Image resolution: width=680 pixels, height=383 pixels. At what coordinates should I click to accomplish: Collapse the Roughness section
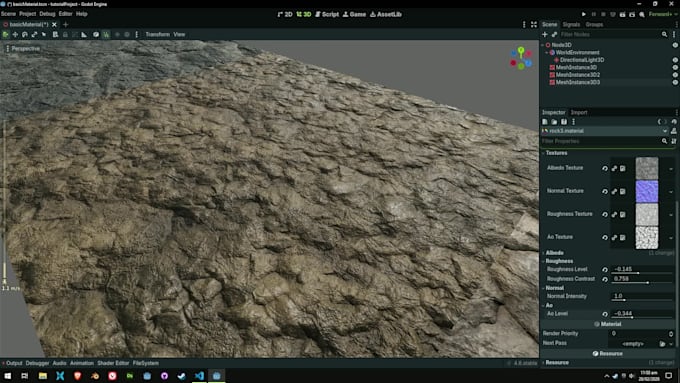tap(559, 261)
